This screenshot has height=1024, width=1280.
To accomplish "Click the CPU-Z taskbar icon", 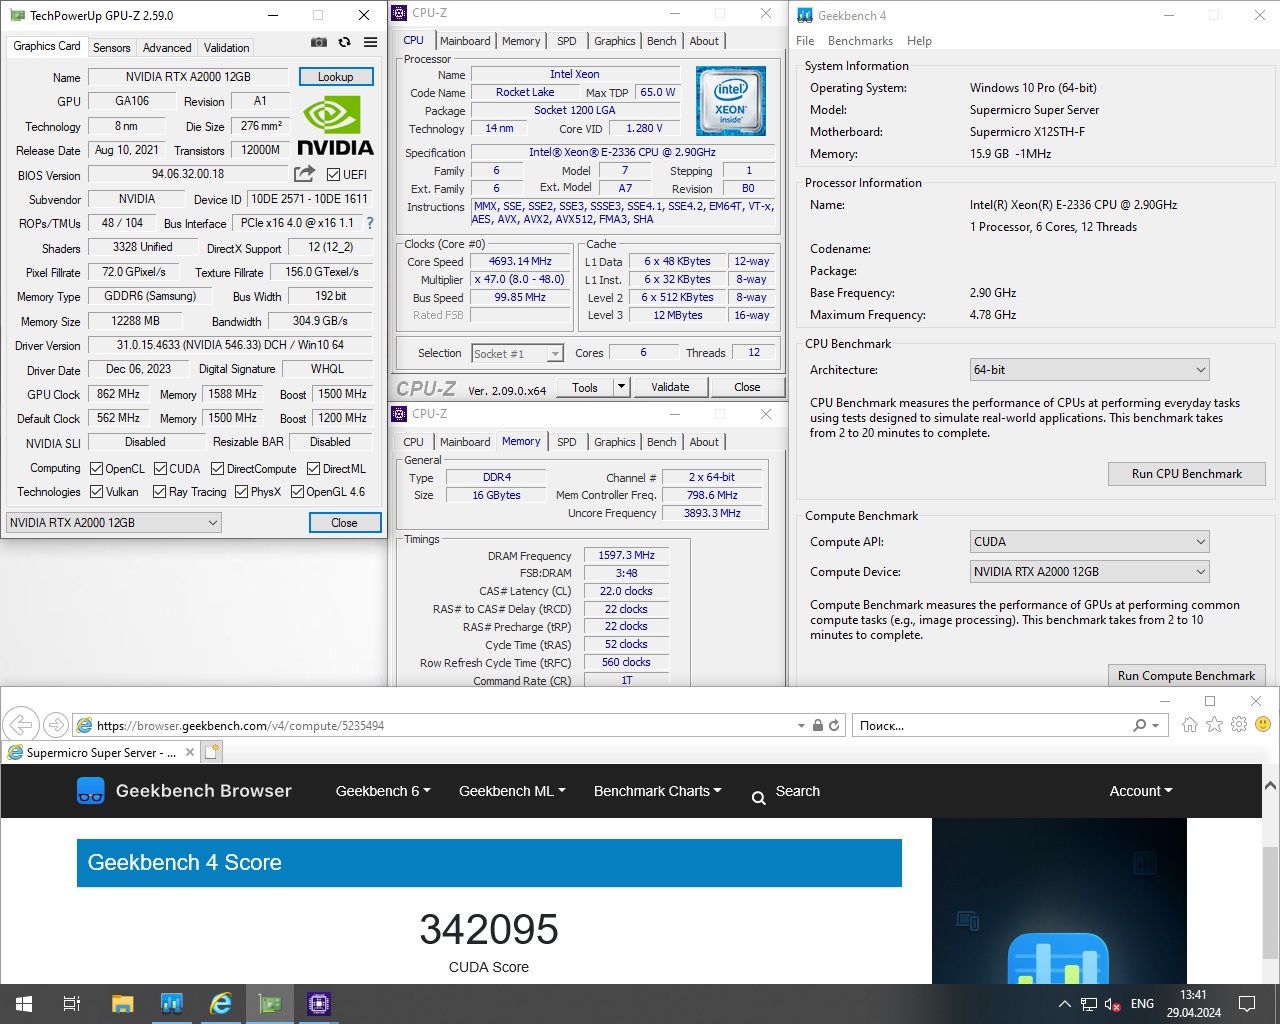I will point(318,1004).
